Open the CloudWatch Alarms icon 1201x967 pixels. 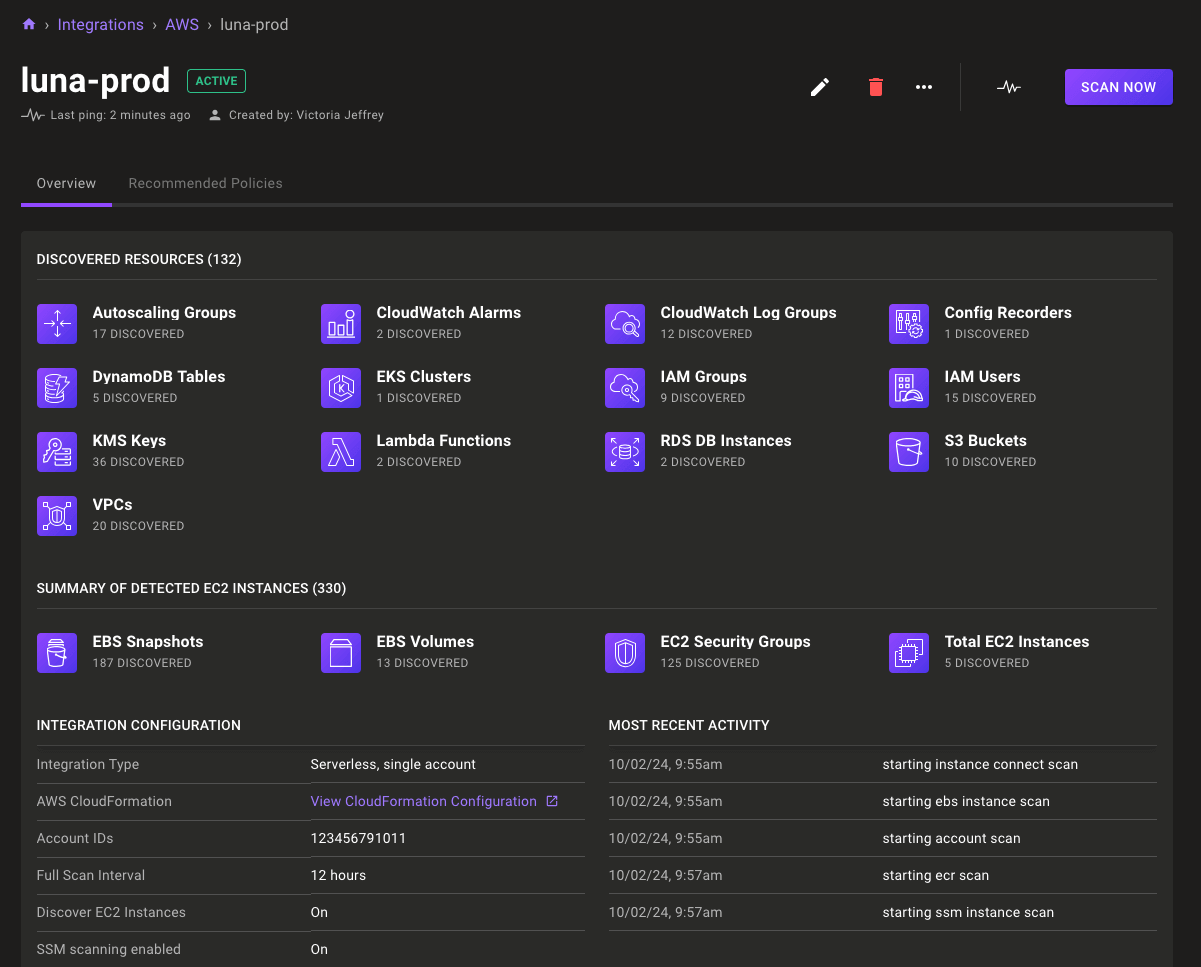point(341,323)
